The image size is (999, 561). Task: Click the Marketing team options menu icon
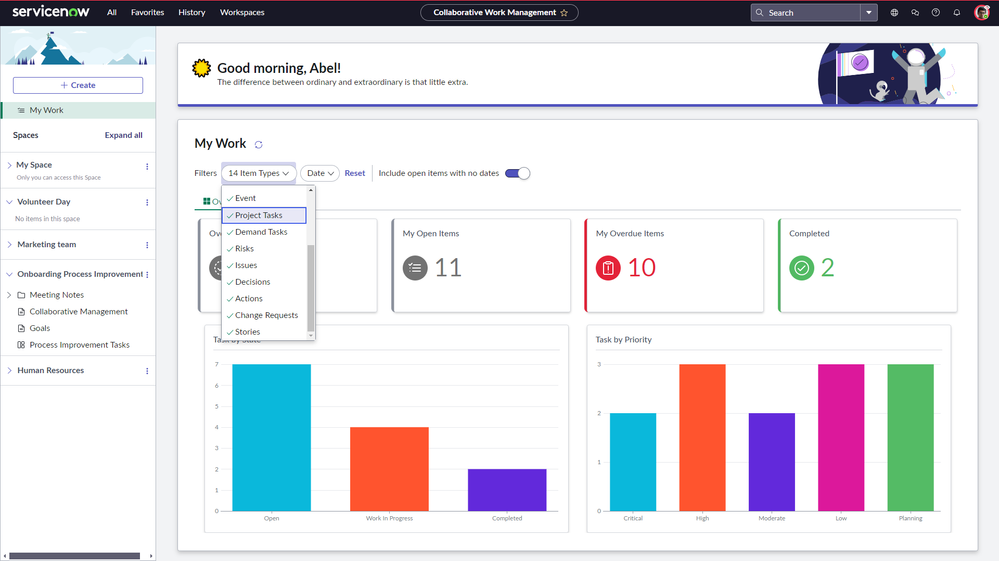click(x=147, y=245)
